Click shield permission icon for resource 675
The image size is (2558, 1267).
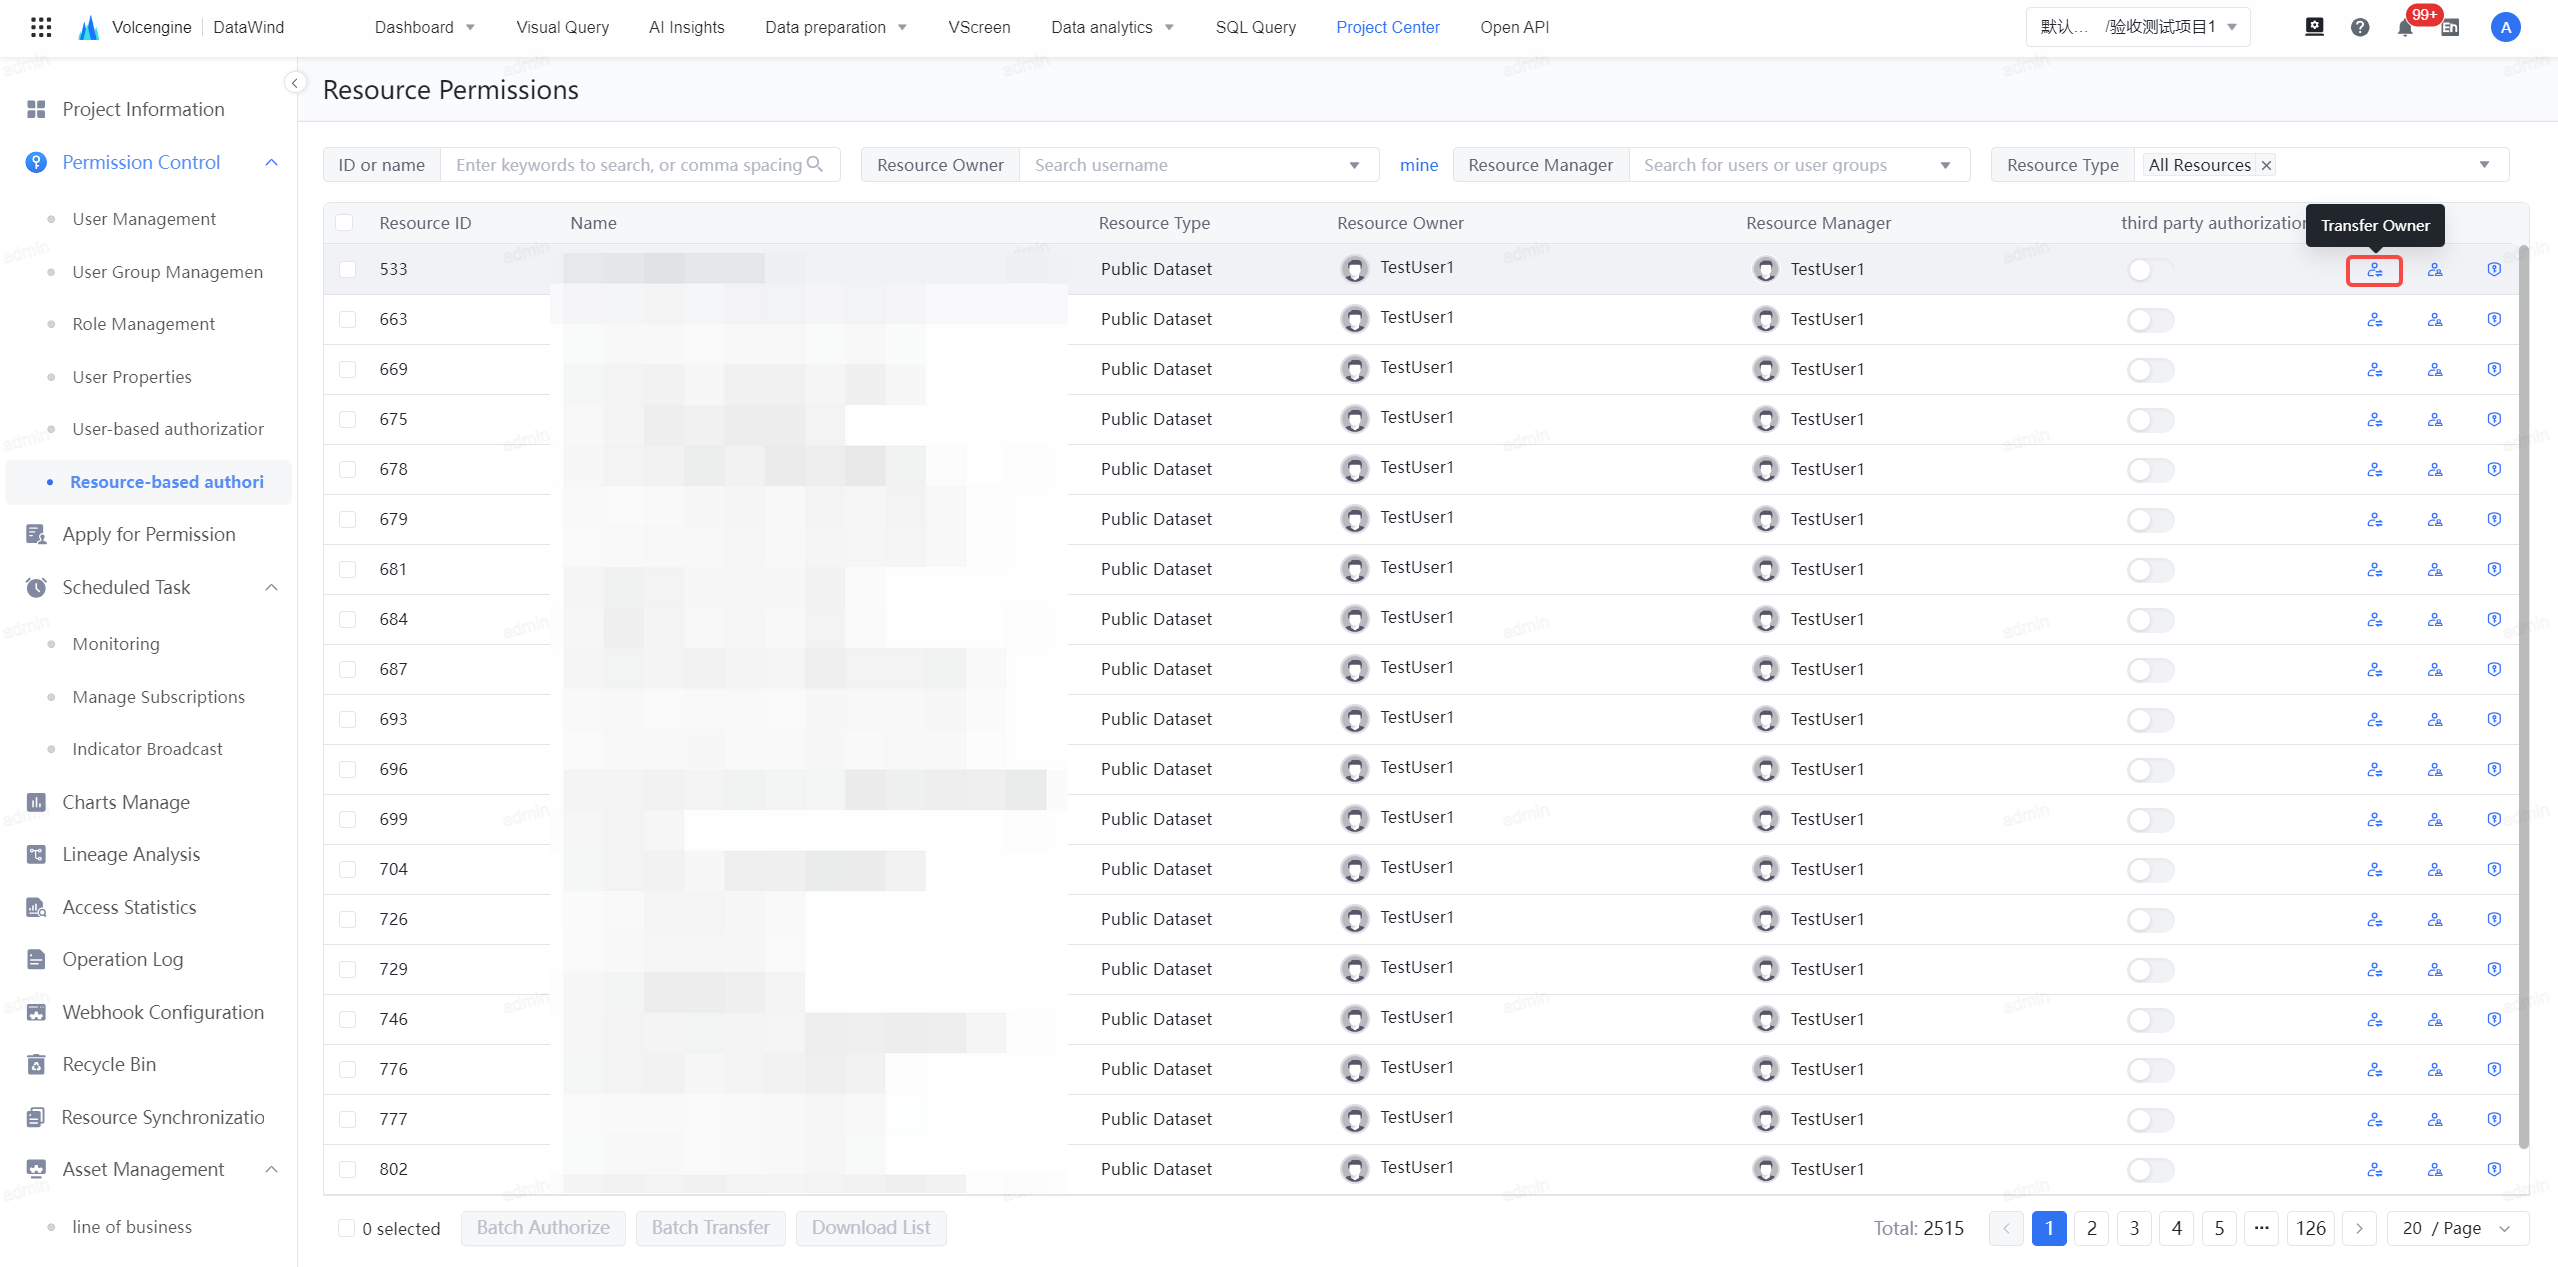[x=2494, y=420]
